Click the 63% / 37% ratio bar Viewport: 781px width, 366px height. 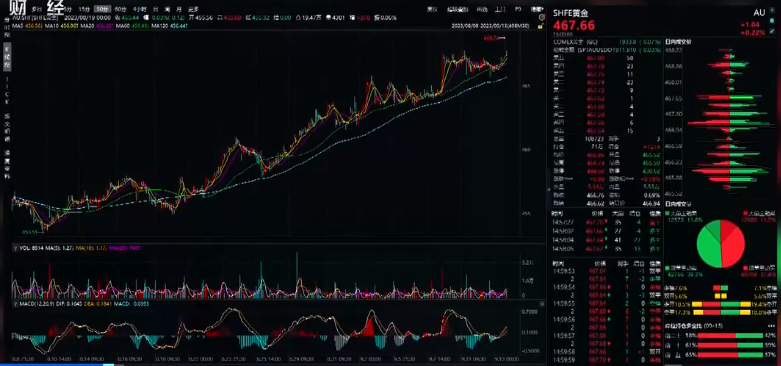pyautogui.click(x=729, y=355)
